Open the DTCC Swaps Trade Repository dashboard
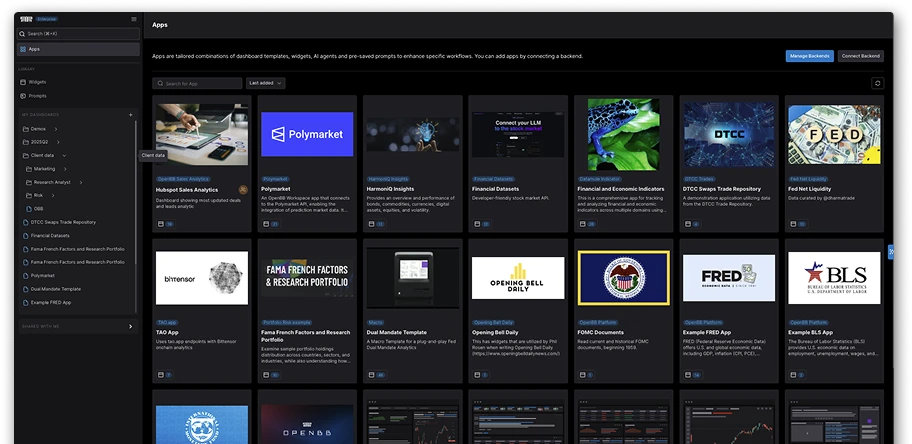 coord(63,222)
